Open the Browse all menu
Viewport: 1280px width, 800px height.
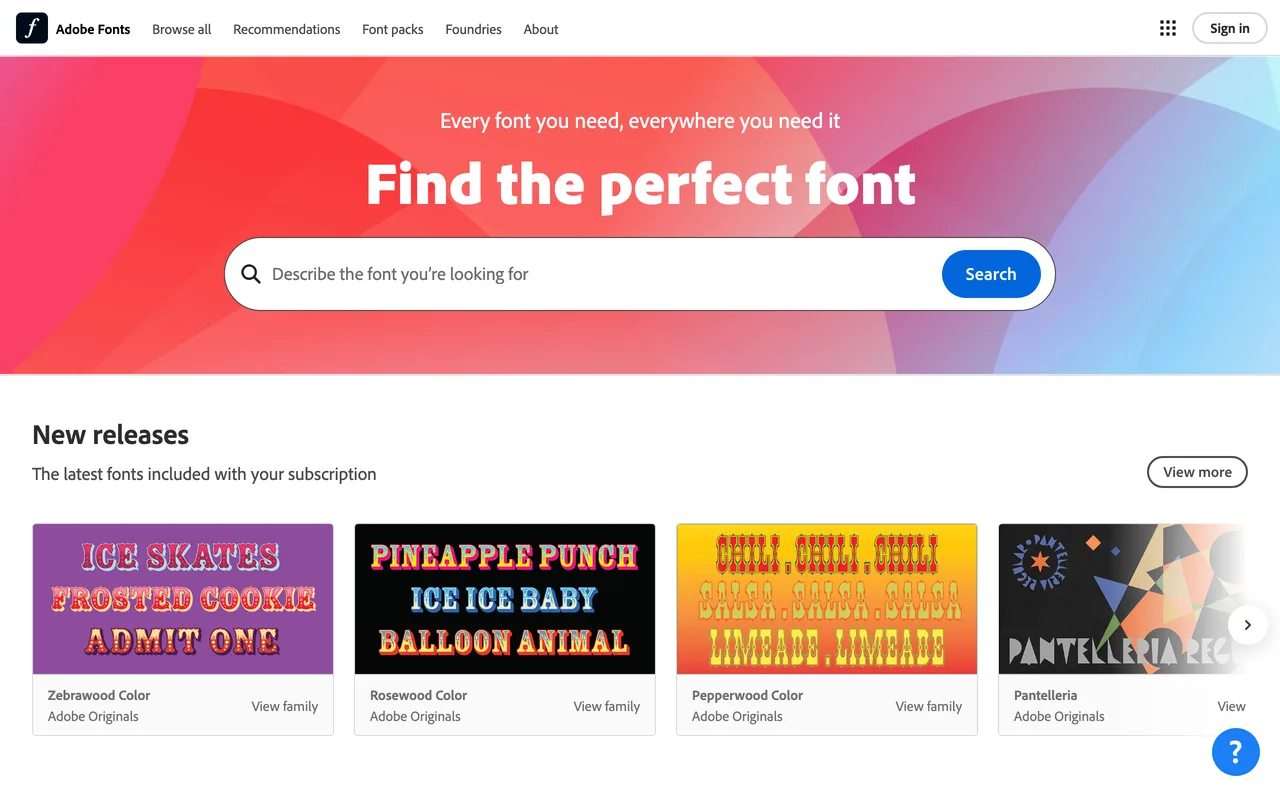point(181,29)
